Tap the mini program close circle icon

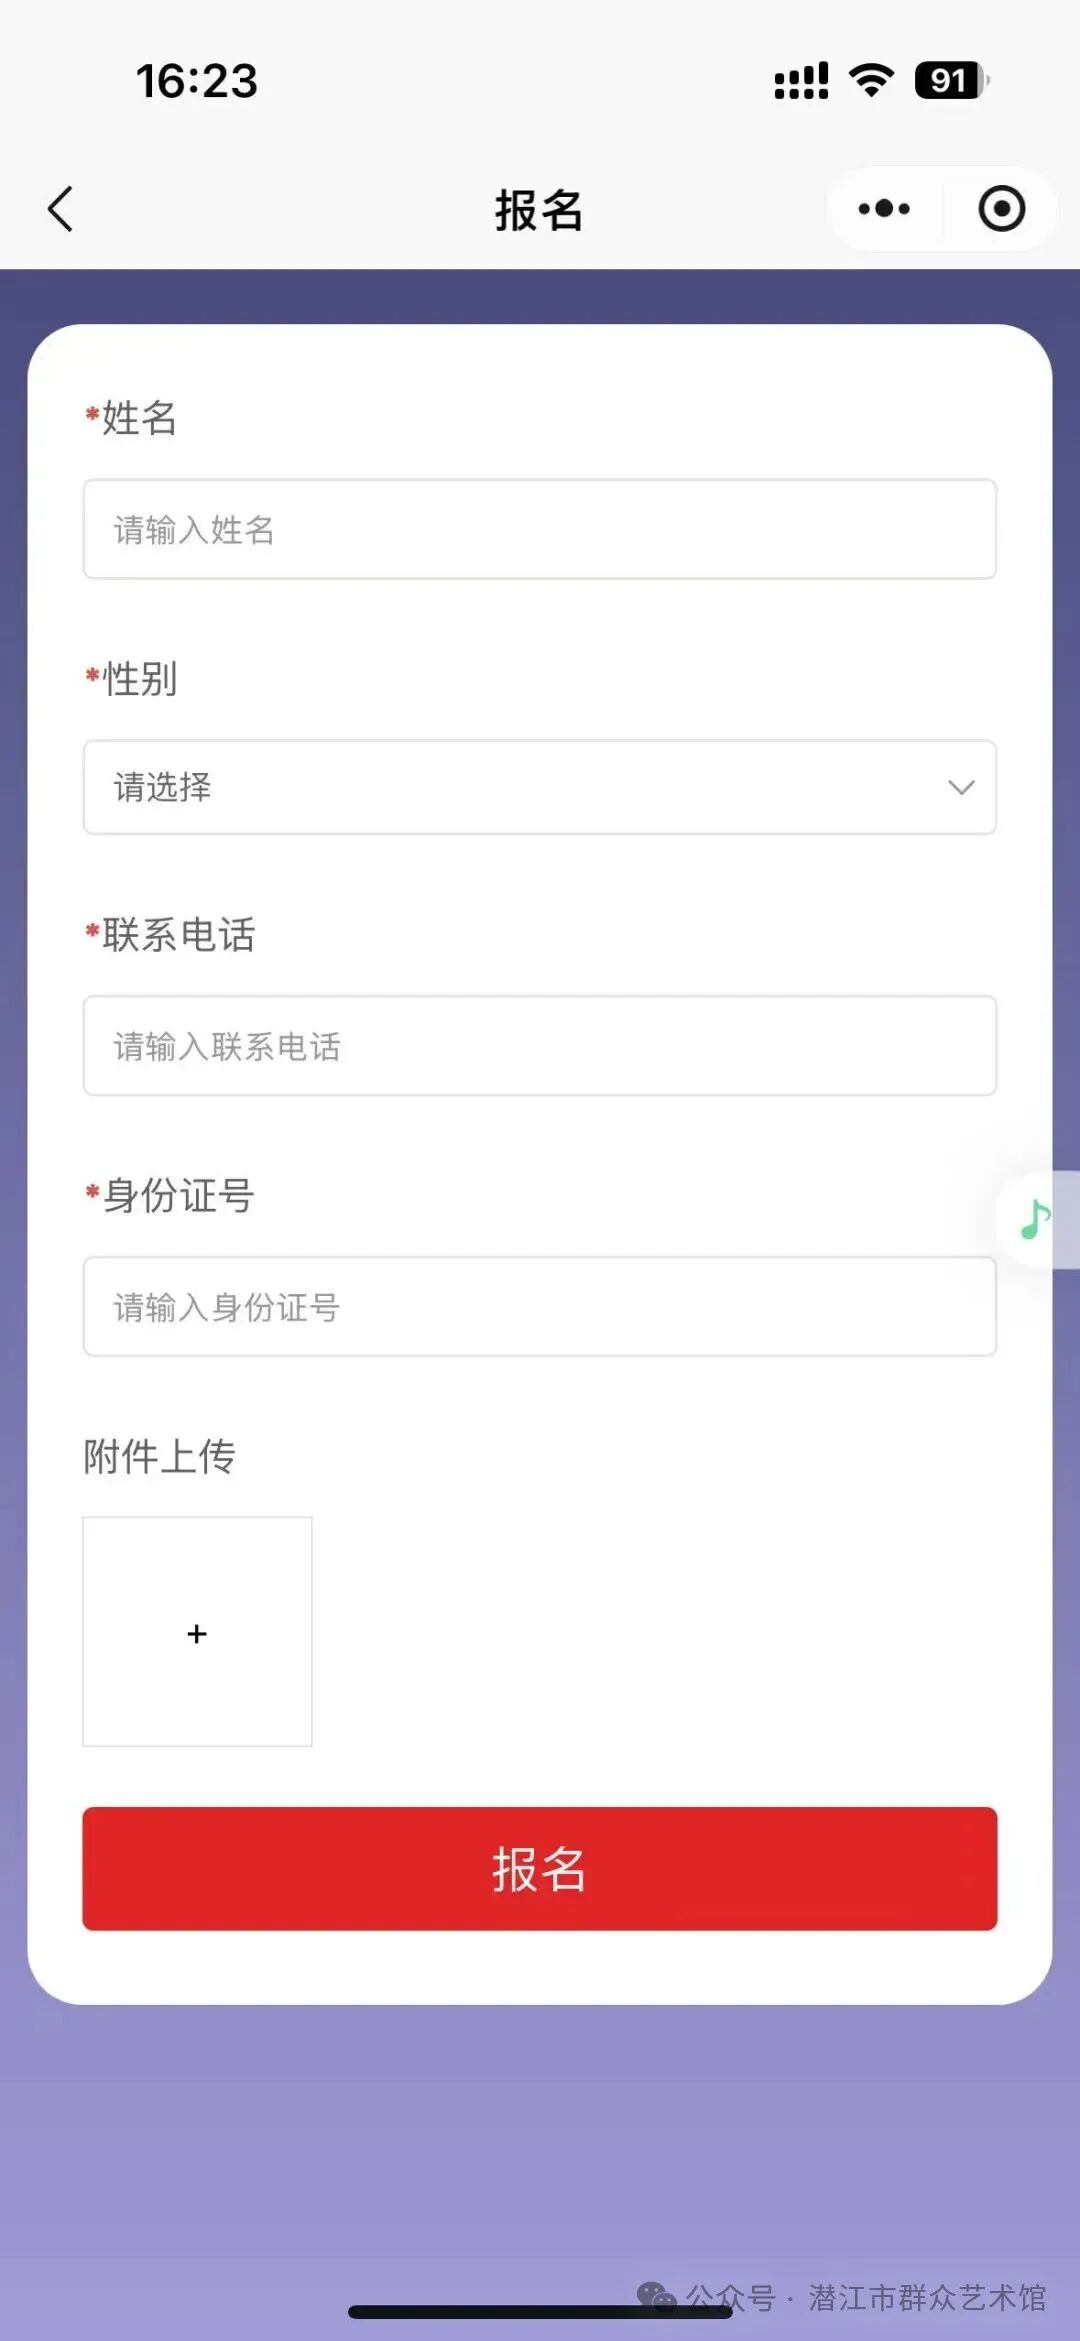[x=1001, y=209]
